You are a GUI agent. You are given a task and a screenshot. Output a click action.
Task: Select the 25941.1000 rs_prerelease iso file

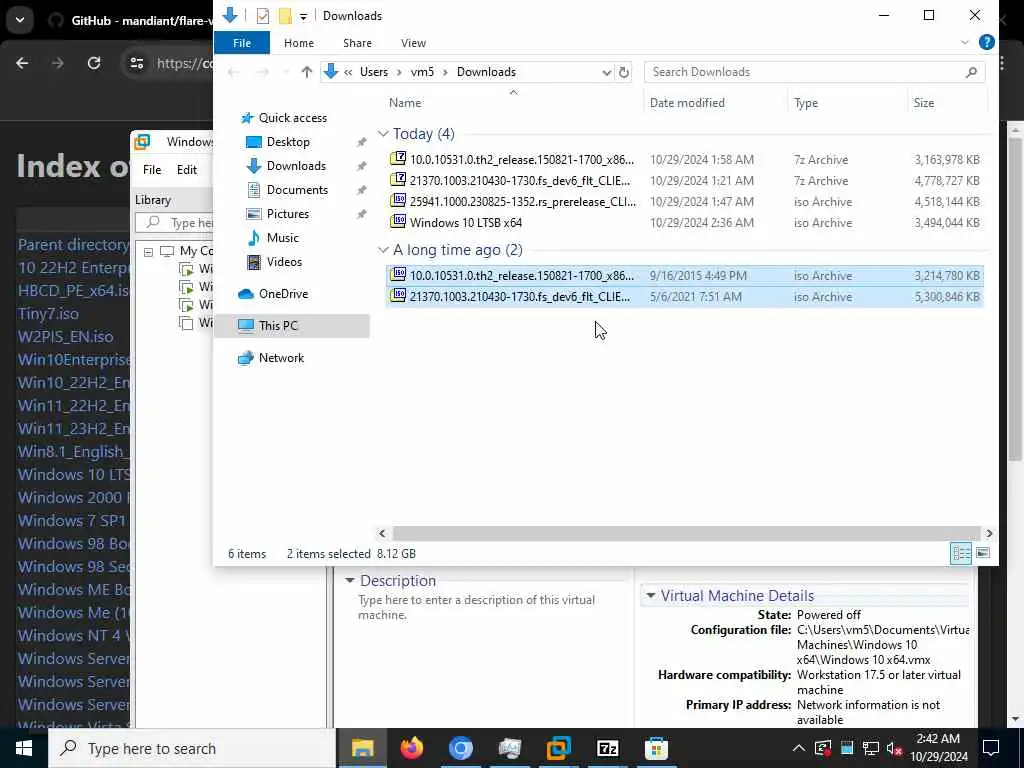pos(684,202)
